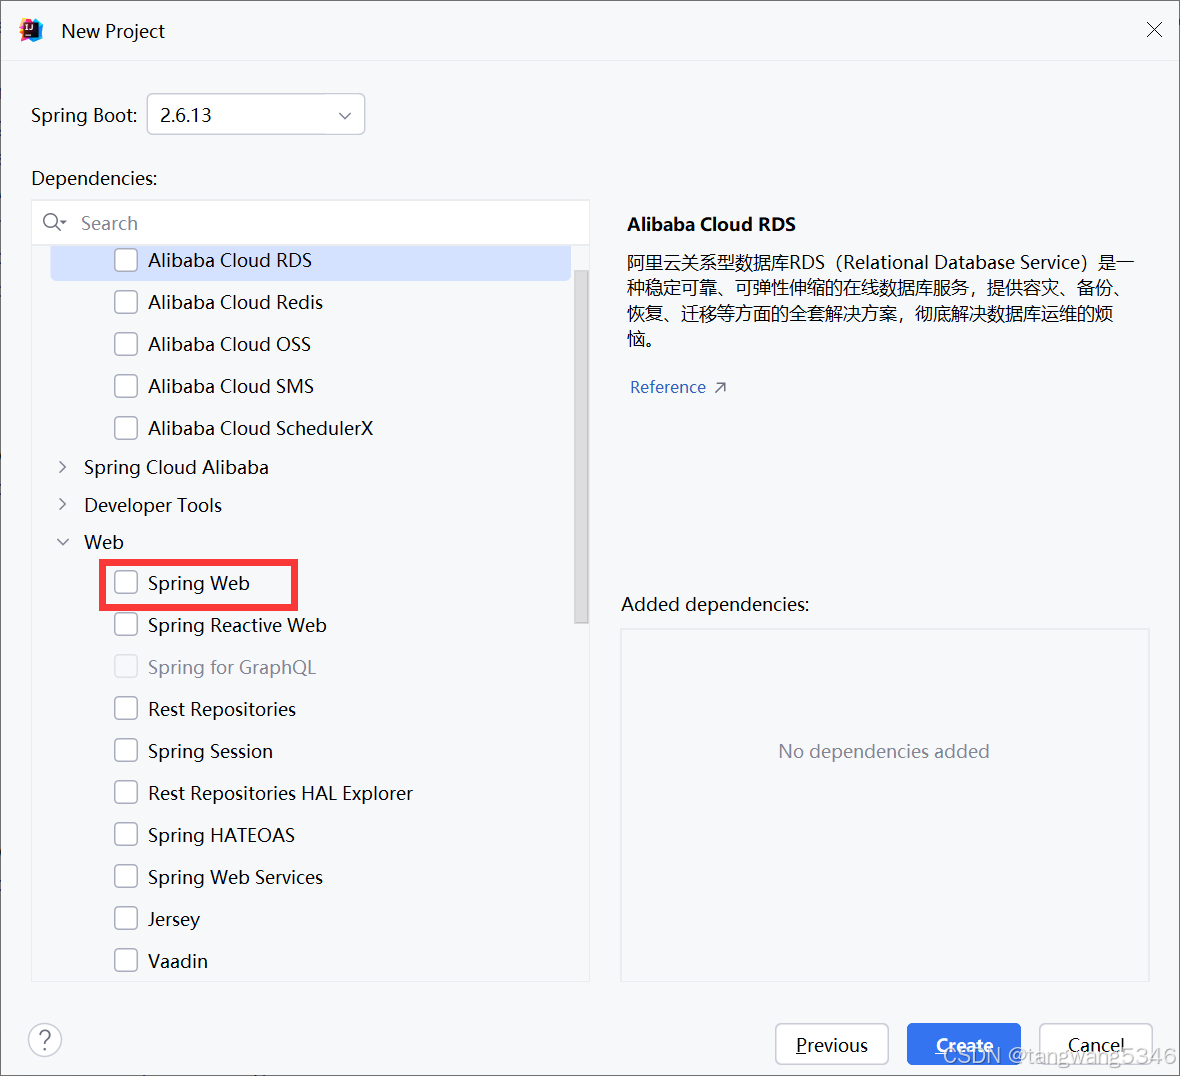Click the Create button

(963, 1044)
